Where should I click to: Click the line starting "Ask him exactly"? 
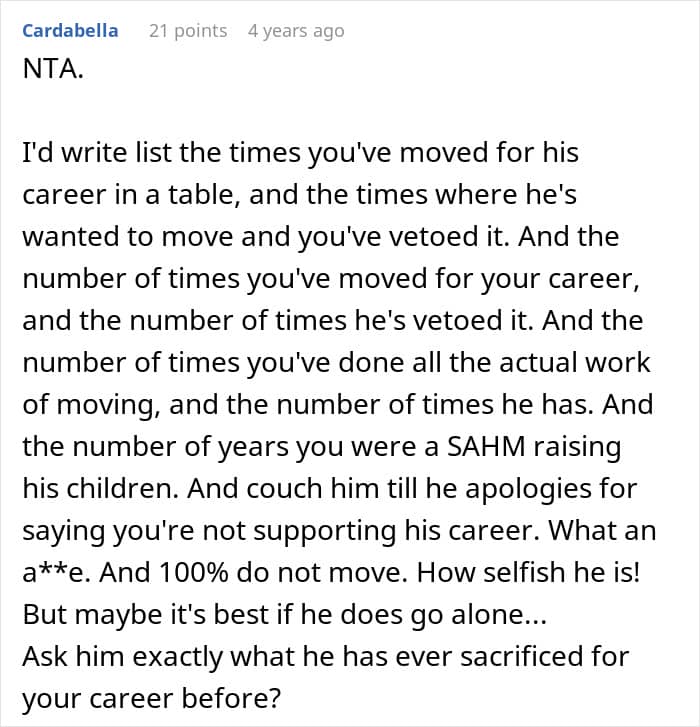(326, 657)
